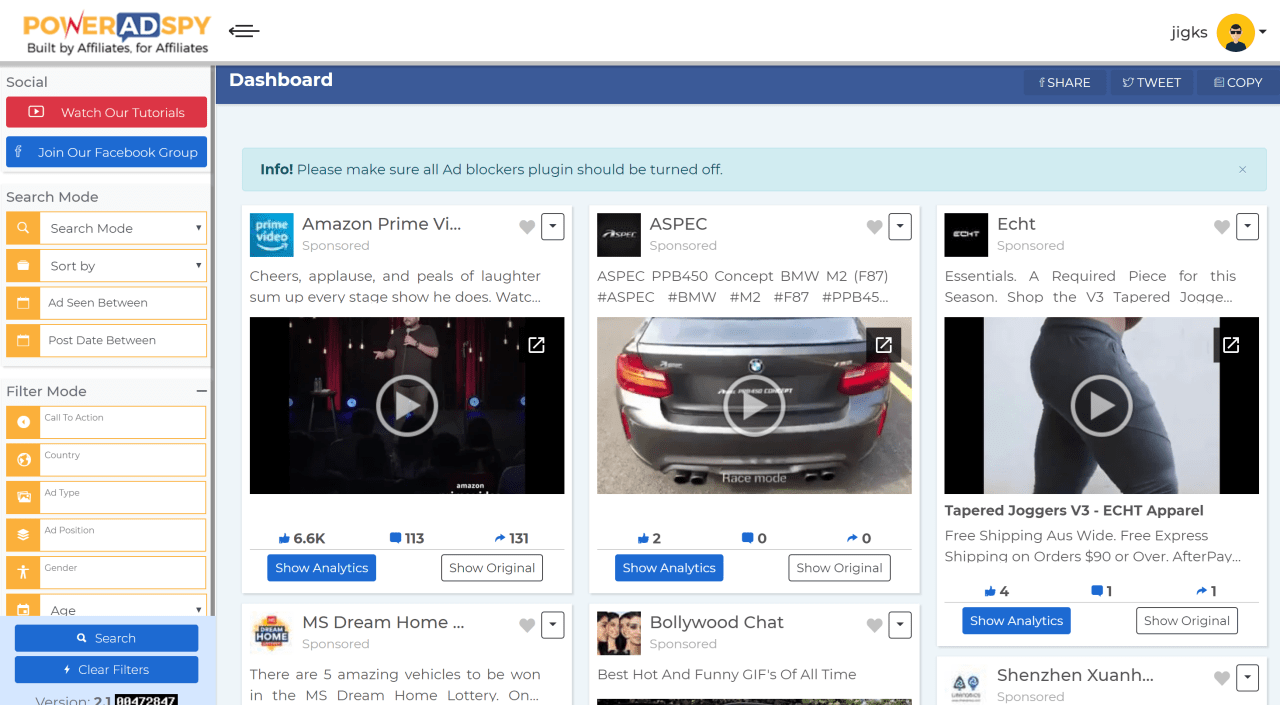The height and width of the screenshot is (705, 1280).
Task: Click the PowerAdSpy logo
Action: click(x=116, y=32)
